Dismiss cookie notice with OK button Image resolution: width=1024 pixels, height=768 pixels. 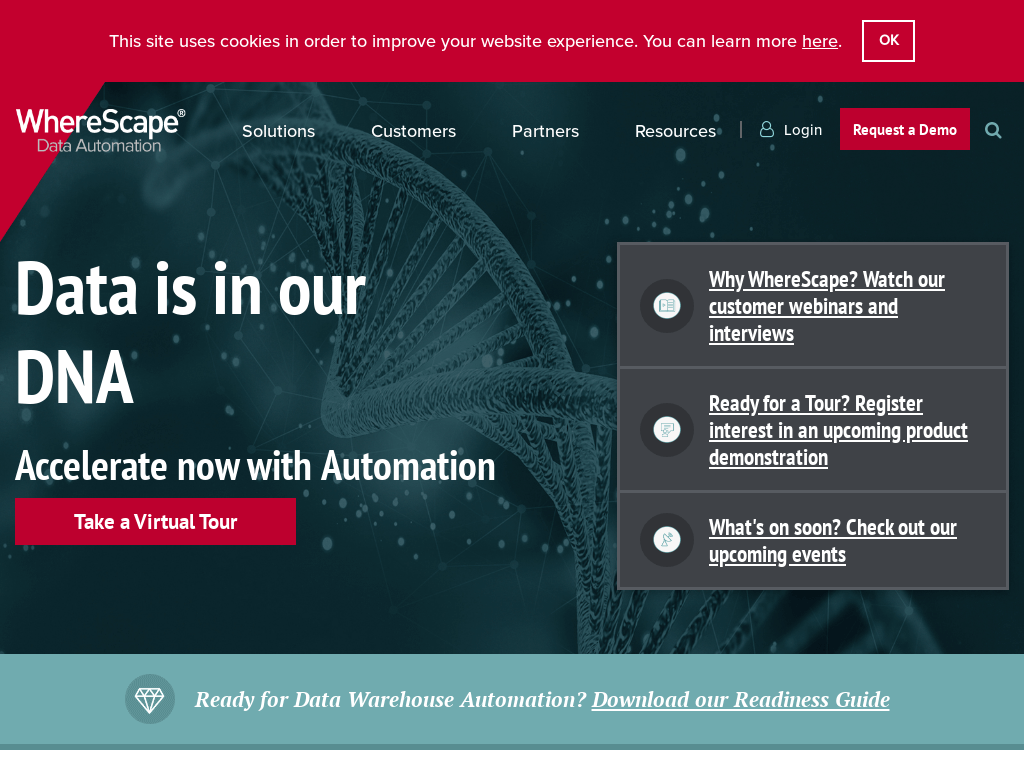(888, 40)
